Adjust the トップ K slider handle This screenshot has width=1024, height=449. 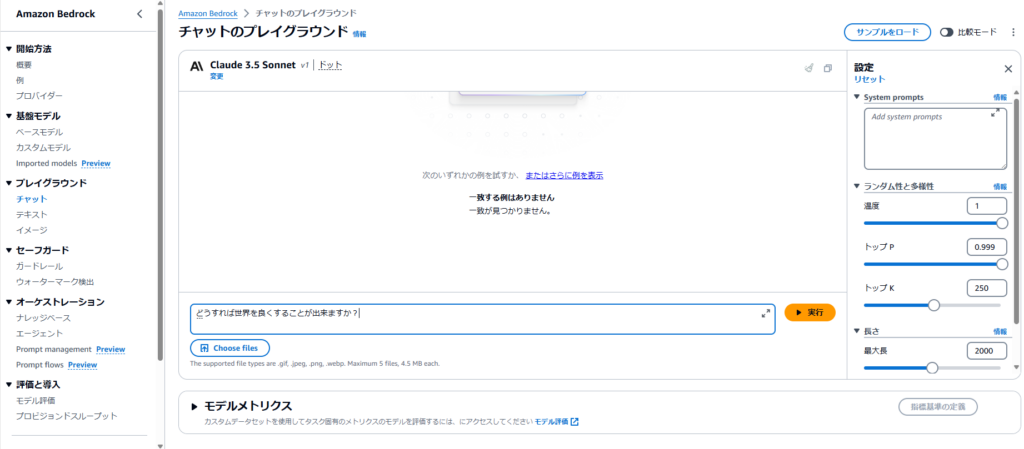click(x=934, y=305)
